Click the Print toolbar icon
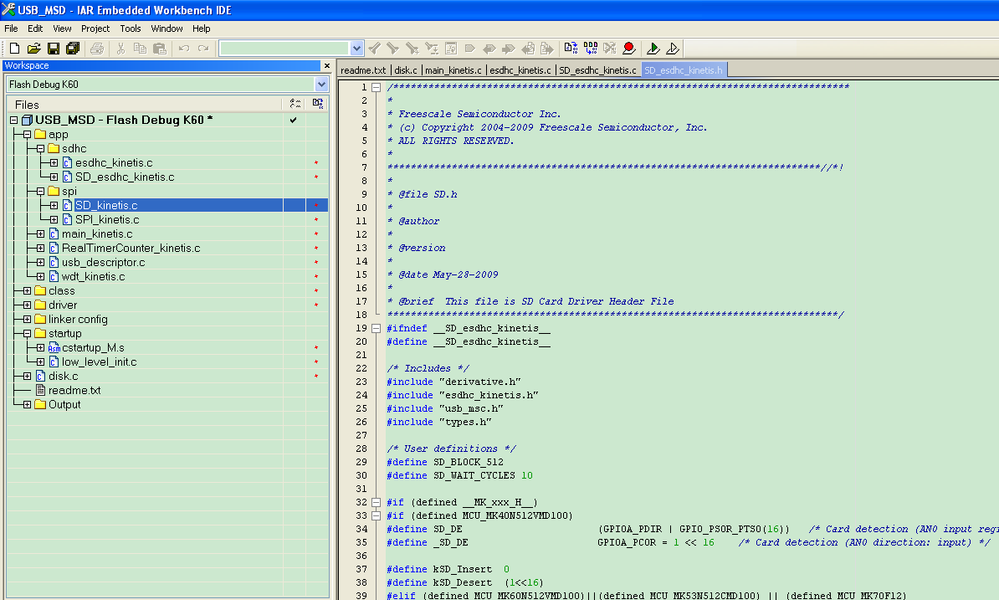Image resolution: width=999 pixels, height=600 pixels. [x=97, y=48]
